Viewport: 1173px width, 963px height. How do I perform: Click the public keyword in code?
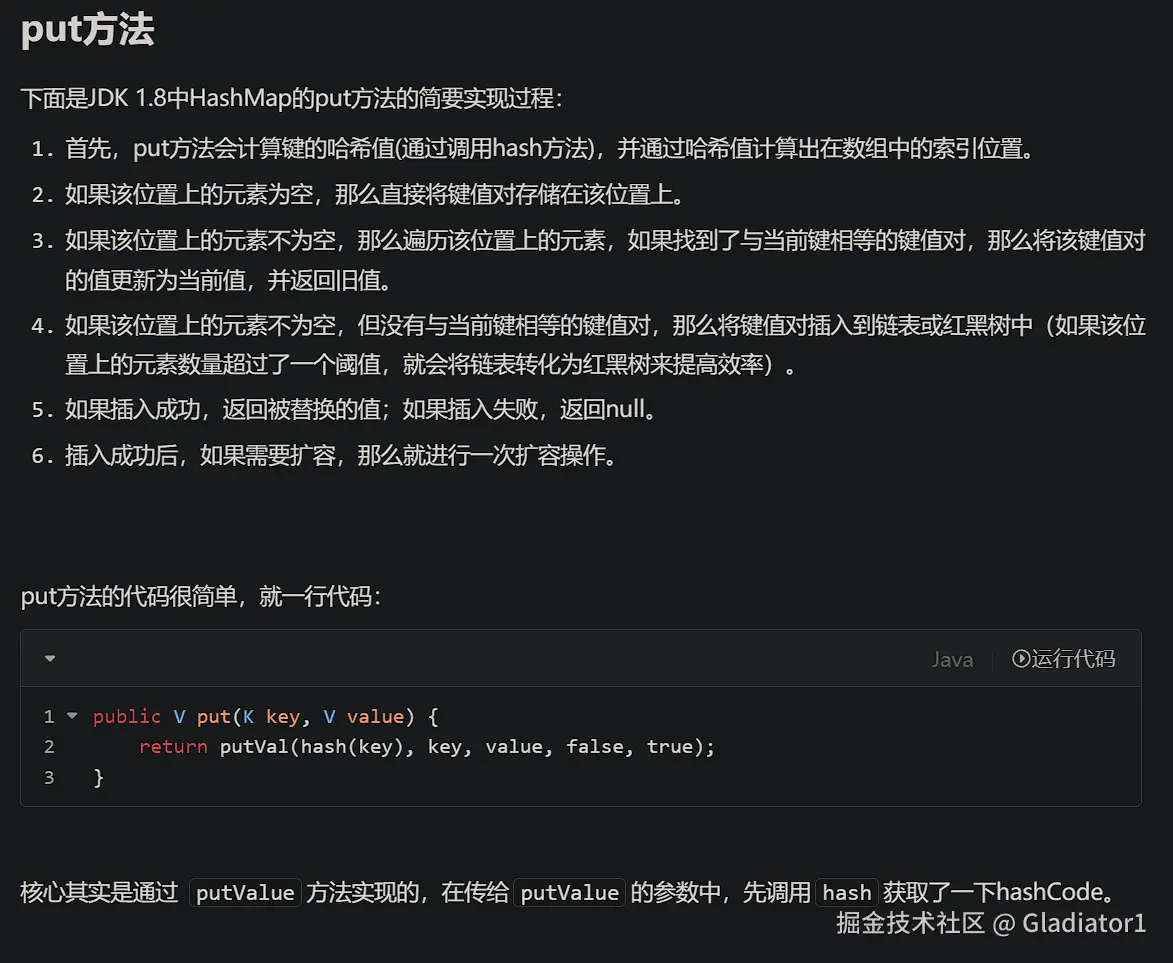pyautogui.click(x=127, y=716)
